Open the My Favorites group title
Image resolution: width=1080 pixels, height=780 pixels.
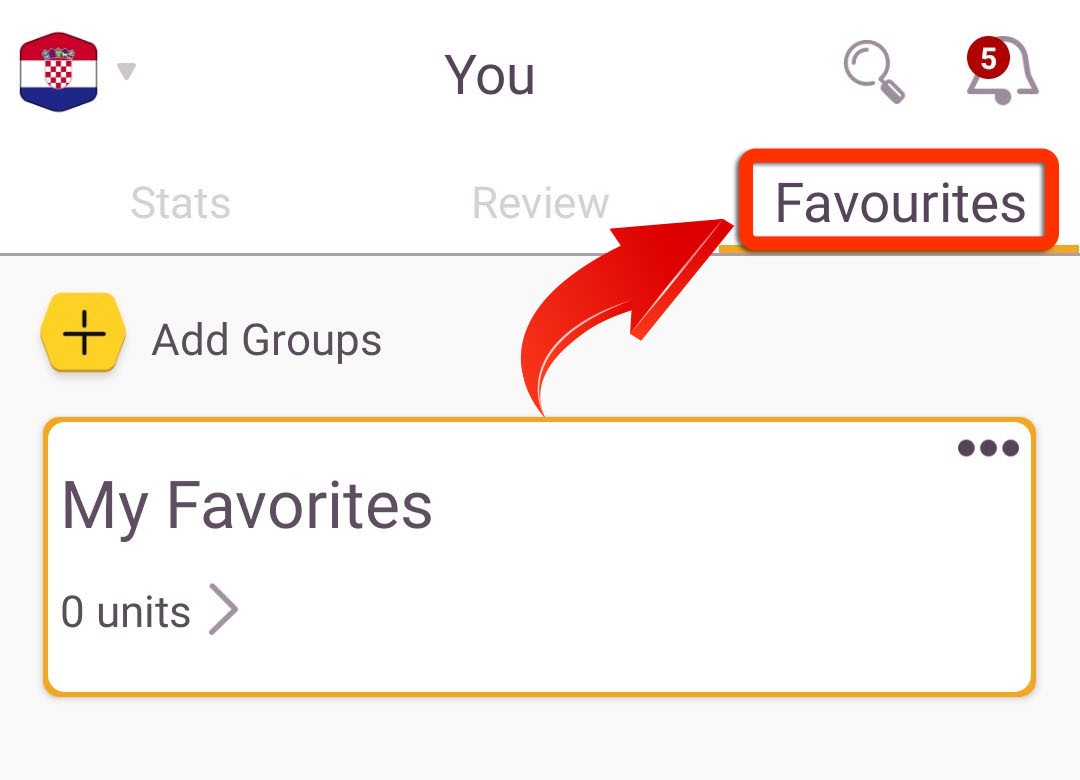[247, 506]
